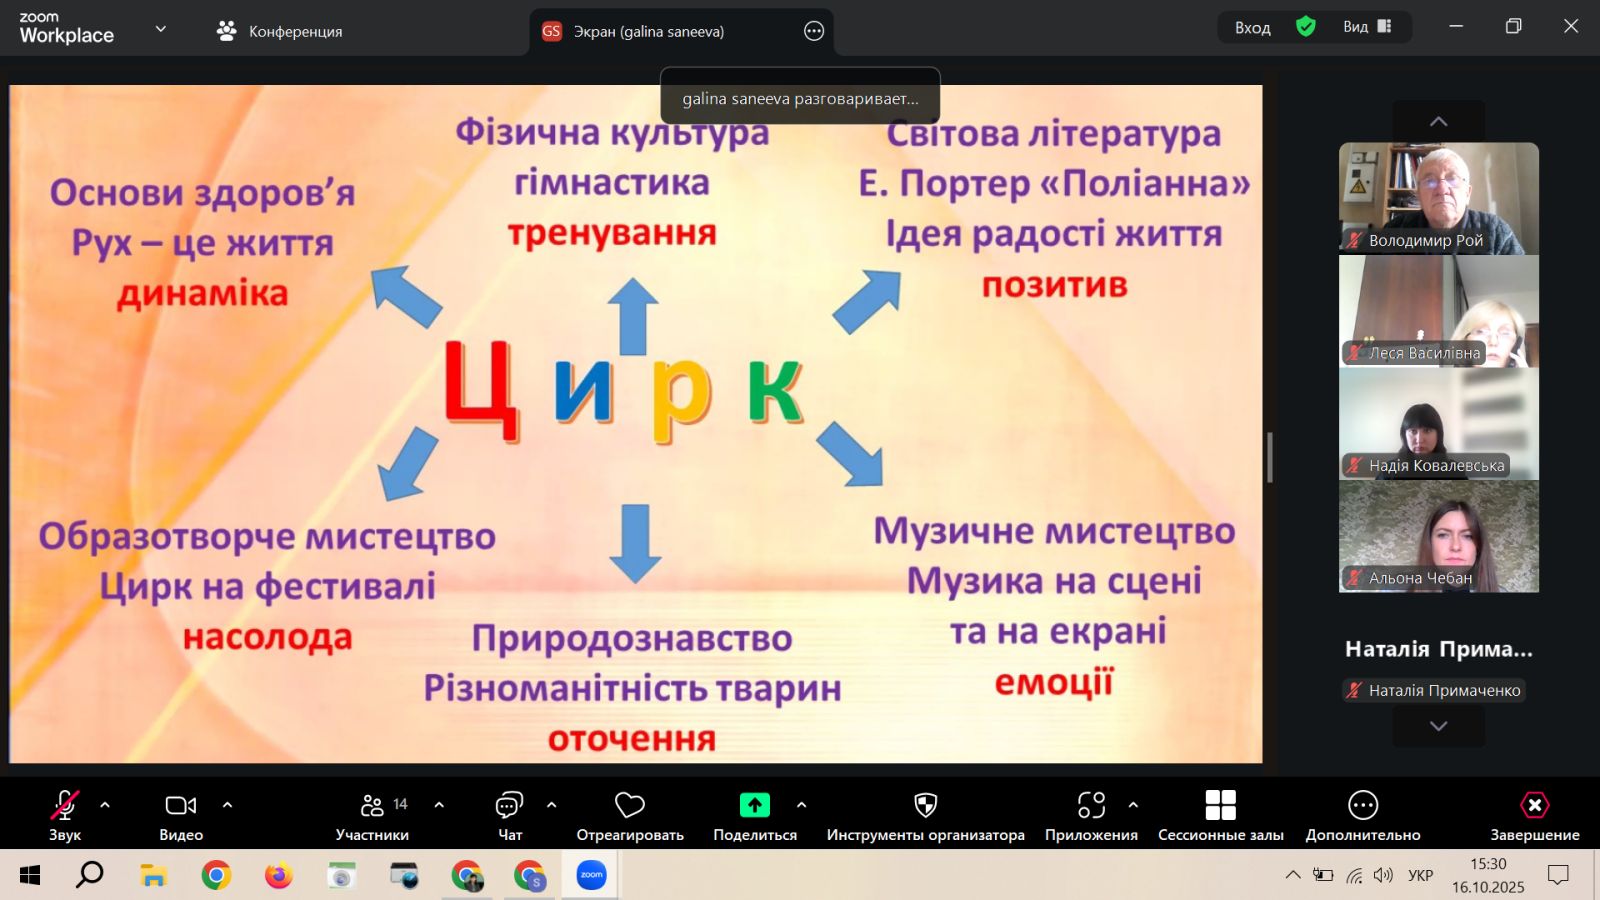This screenshot has height=900, width=1600.
Task: Click the green encryption shield icon
Action: click(1305, 27)
